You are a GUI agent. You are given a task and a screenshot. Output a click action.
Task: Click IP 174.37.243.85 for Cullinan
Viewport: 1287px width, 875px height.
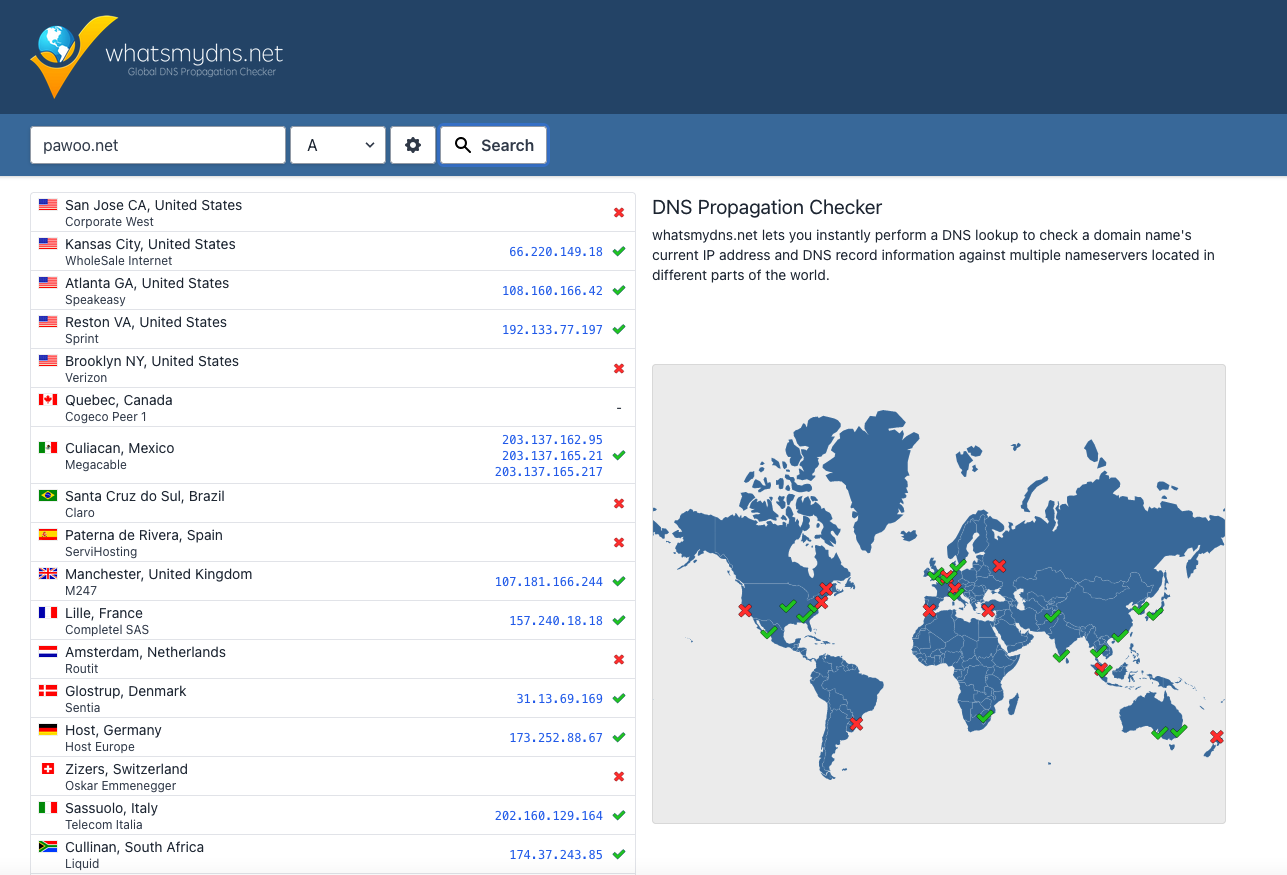(x=555, y=855)
